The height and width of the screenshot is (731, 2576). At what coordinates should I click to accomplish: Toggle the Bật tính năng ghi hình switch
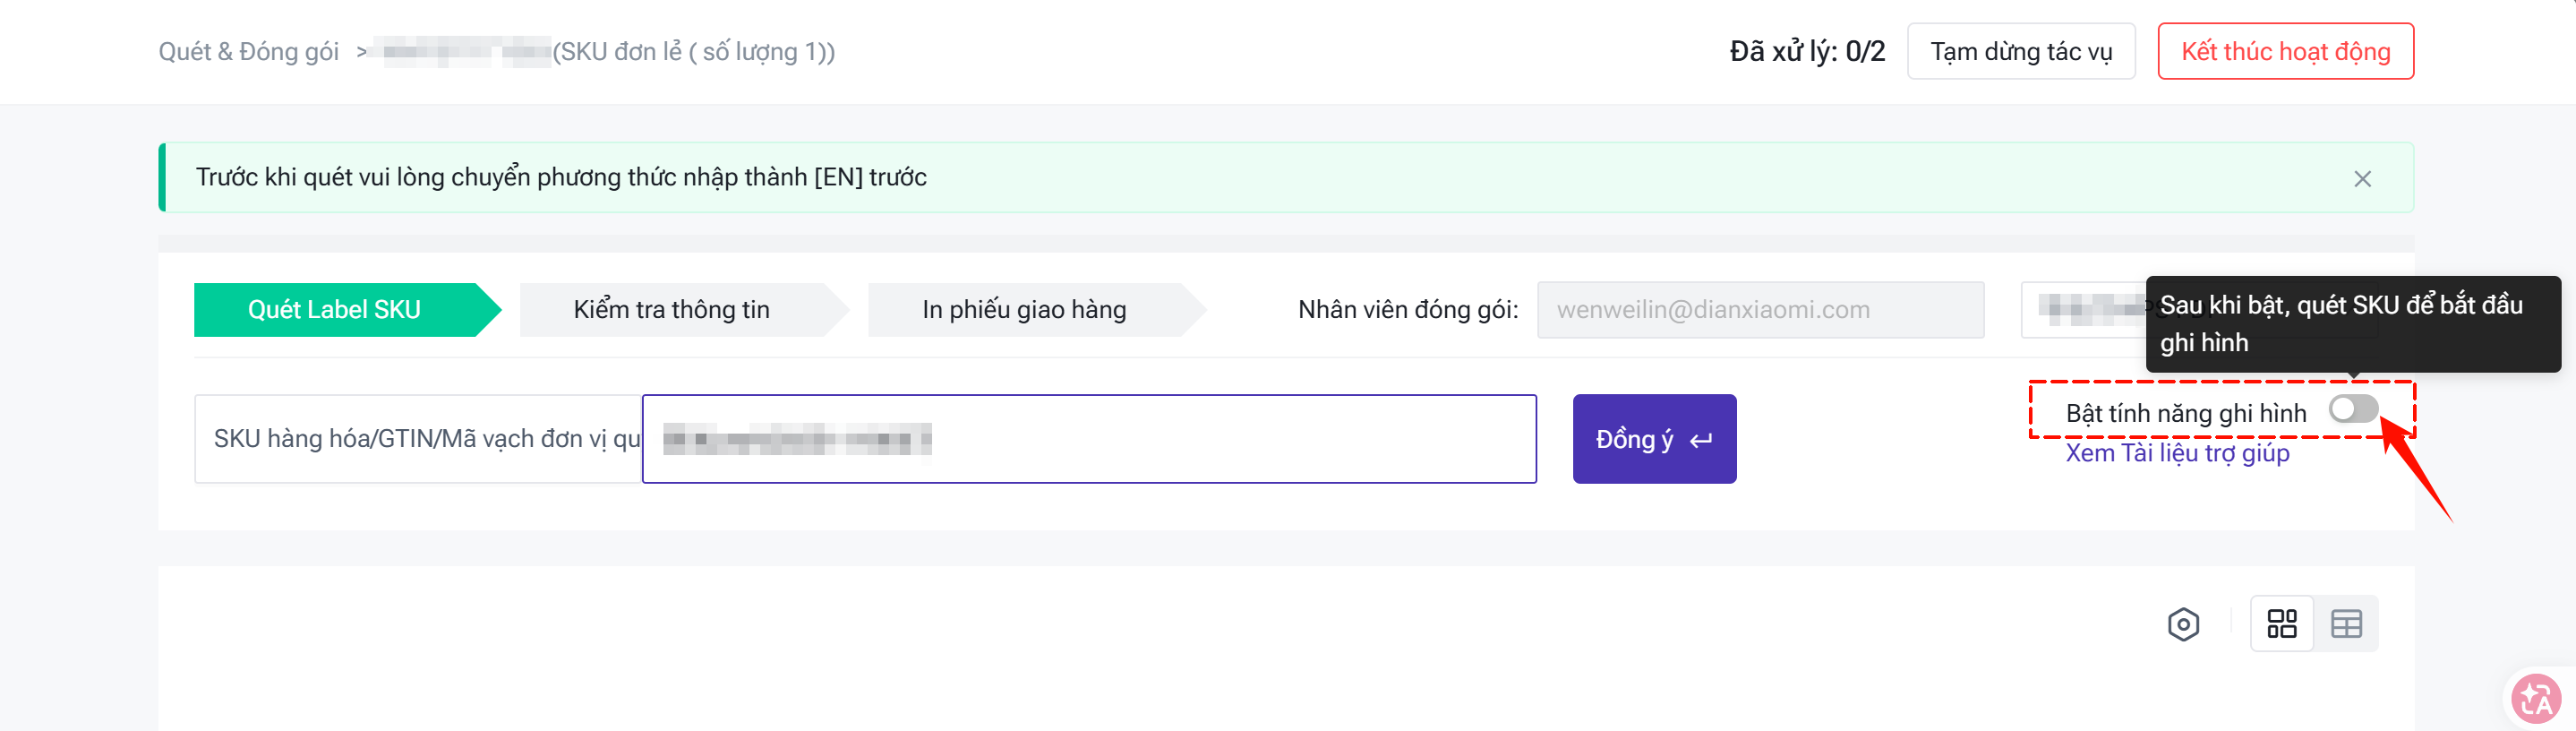(2352, 409)
